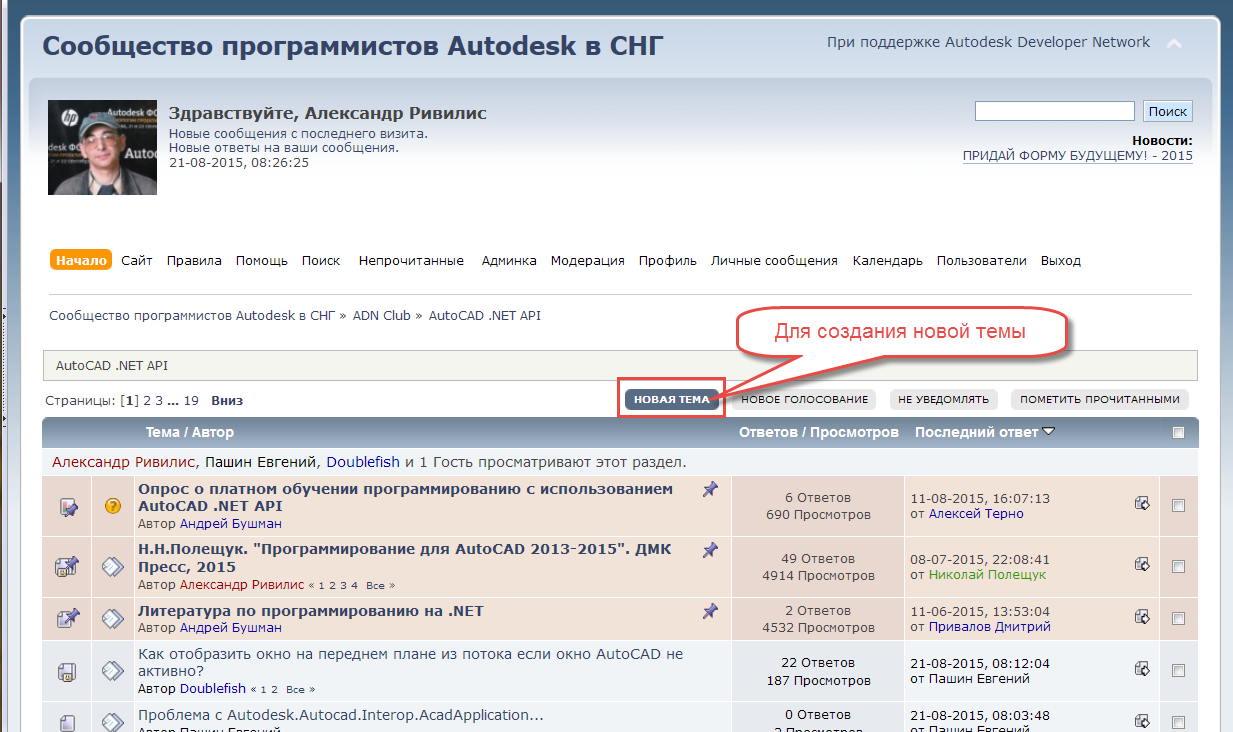The image size is (1233, 732).
Task: Select Помощь in the main menu
Action: pyautogui.click(x=262, y=261)
